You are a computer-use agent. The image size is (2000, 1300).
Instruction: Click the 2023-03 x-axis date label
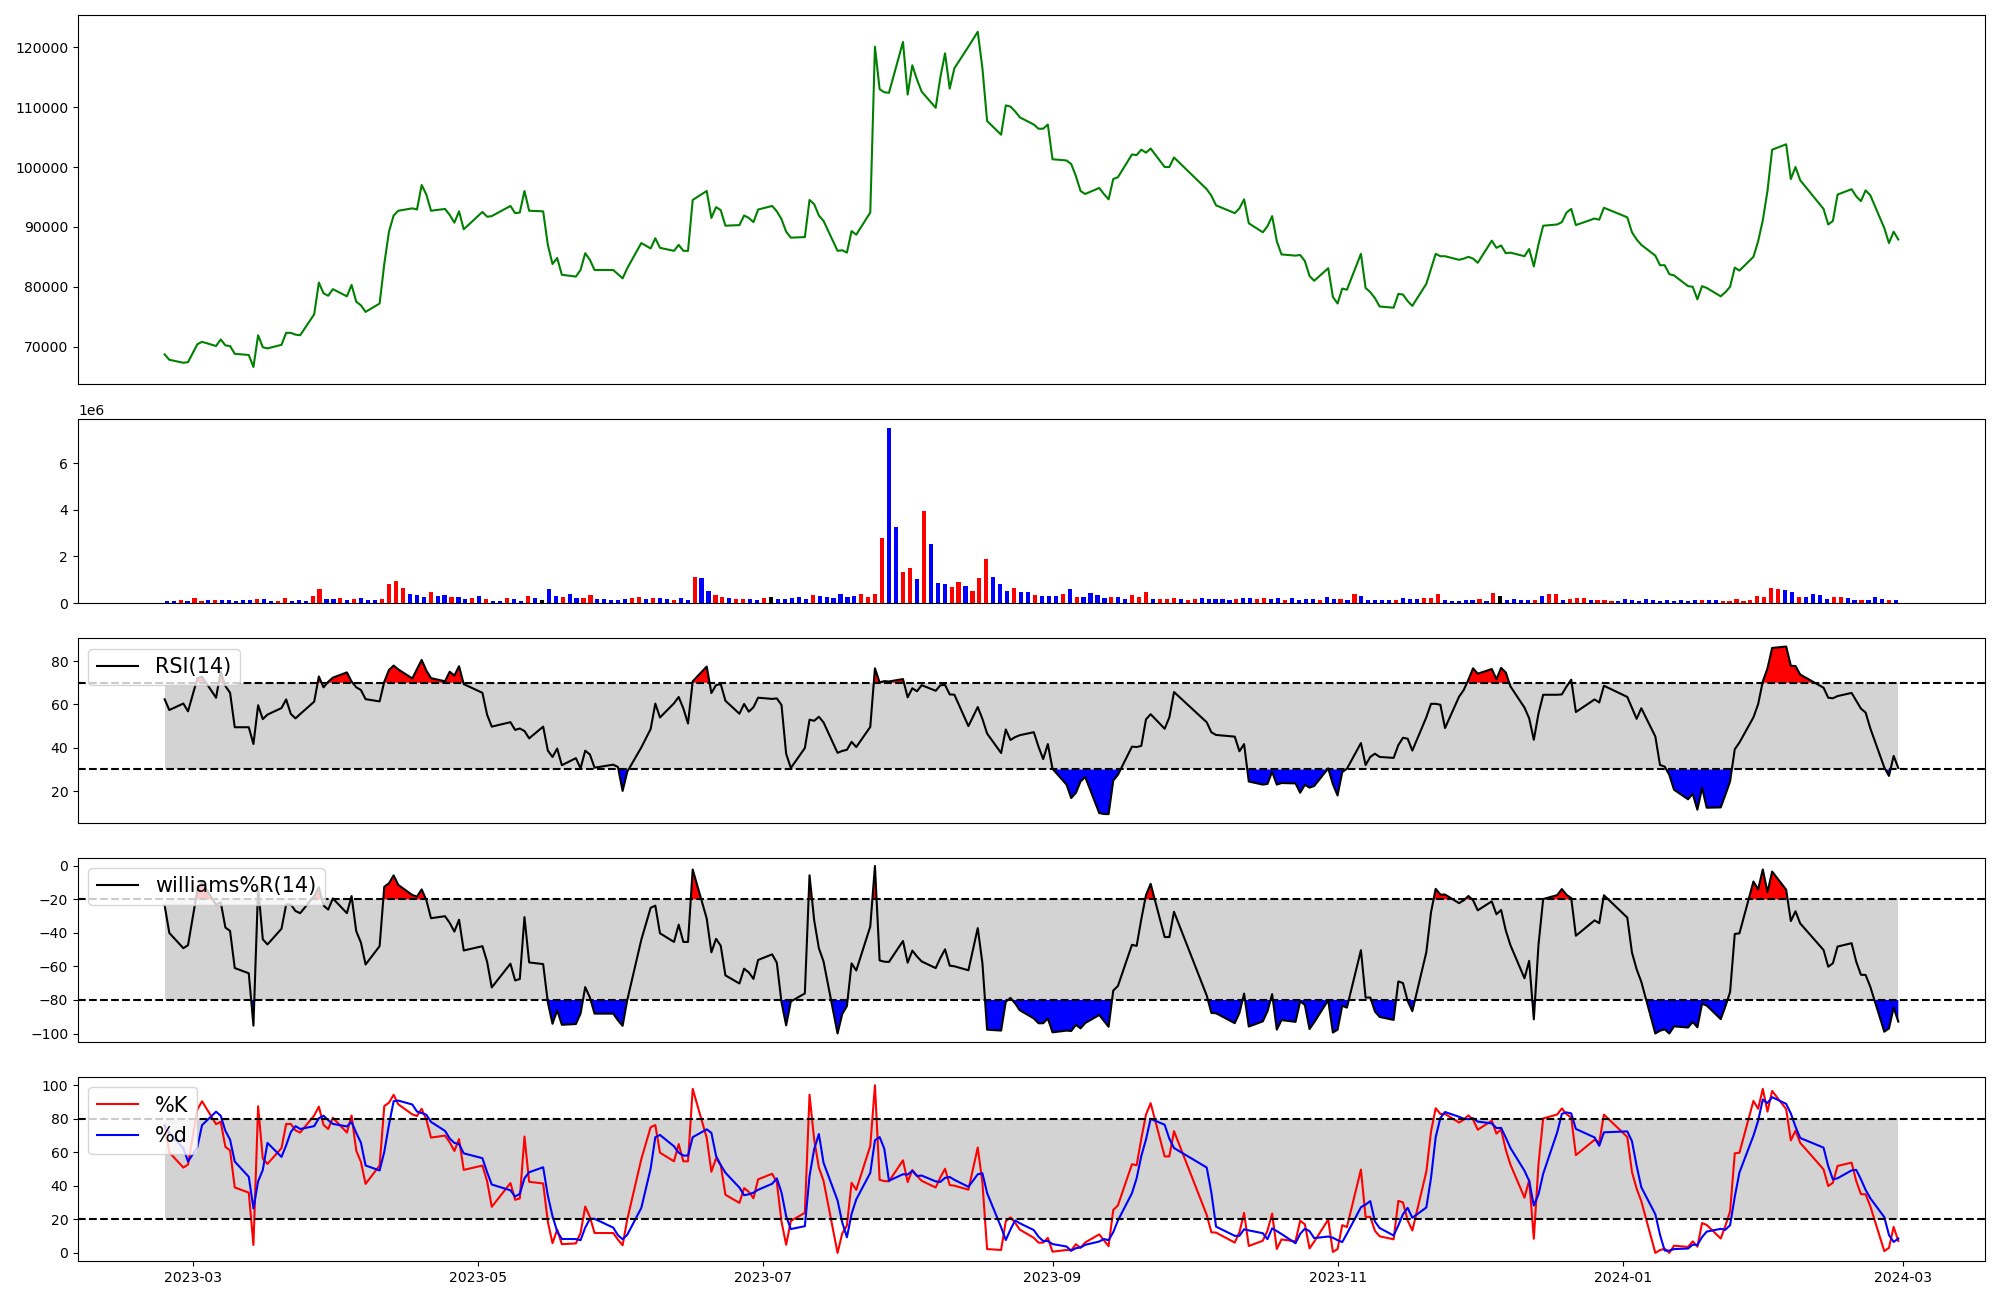point(193,1277)
